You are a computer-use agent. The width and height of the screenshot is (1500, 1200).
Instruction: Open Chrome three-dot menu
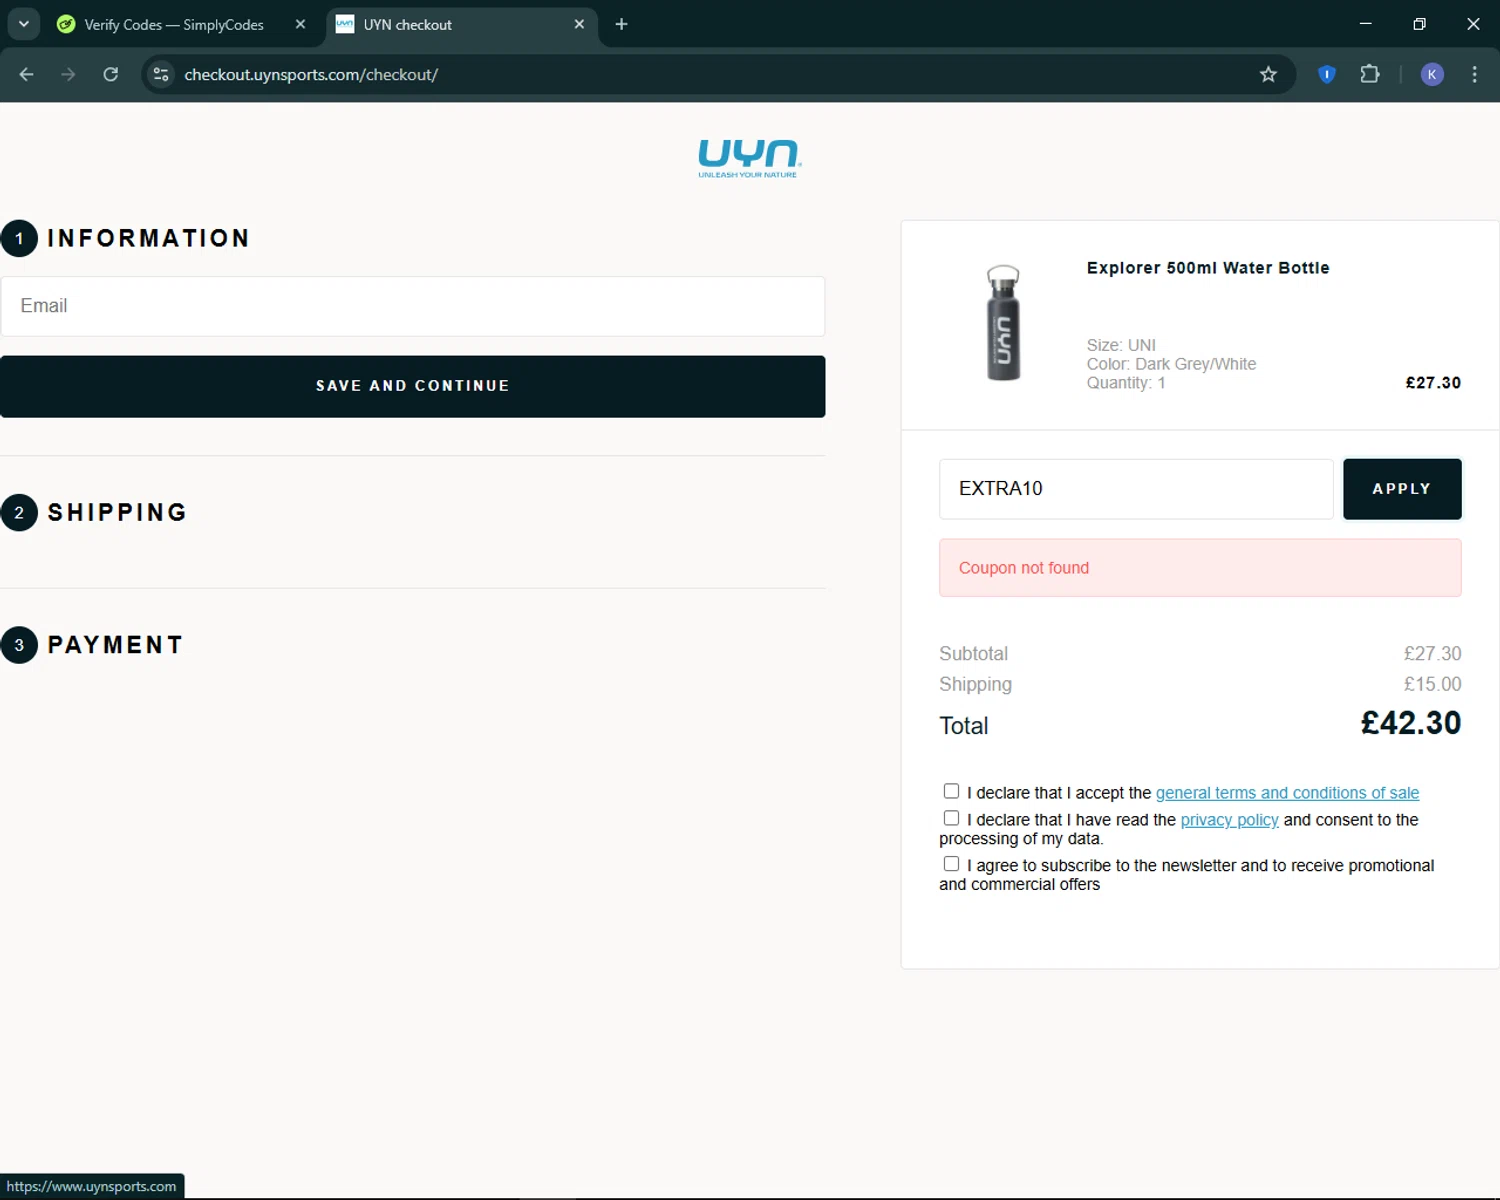click(1474, 74)
